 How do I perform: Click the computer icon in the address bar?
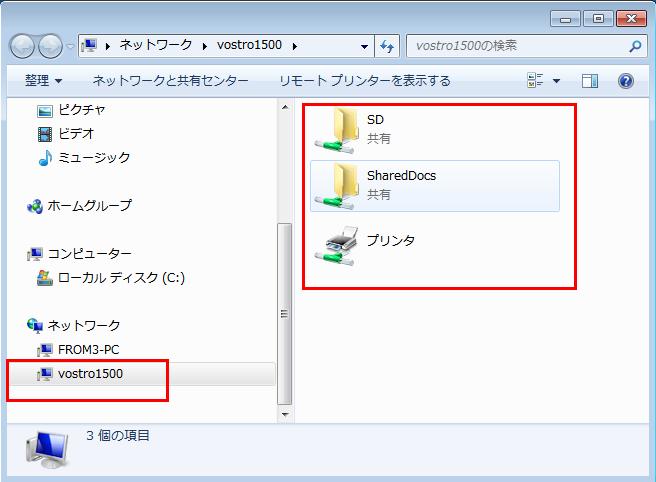(89, 45)
